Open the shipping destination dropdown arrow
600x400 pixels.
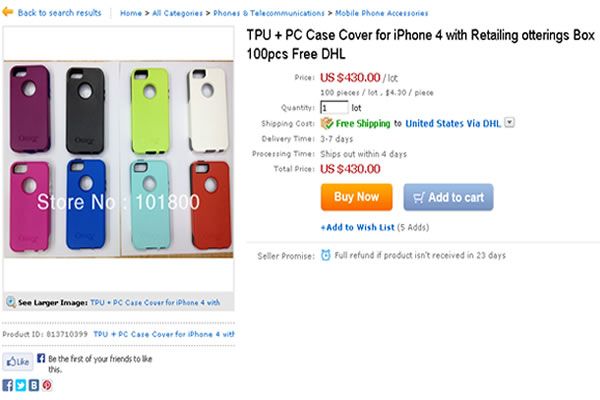[x=510, y=122]
